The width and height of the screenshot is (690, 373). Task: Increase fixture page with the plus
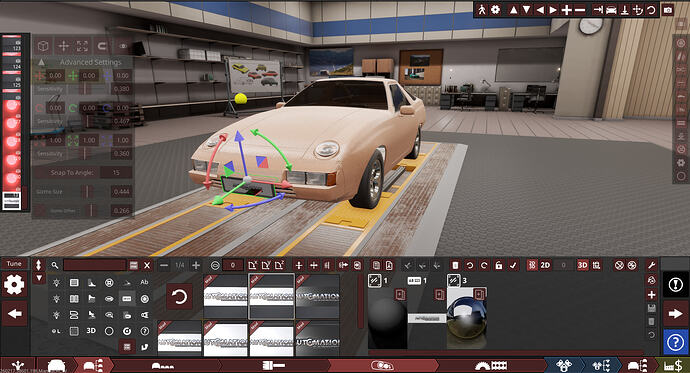pos(196,265)
